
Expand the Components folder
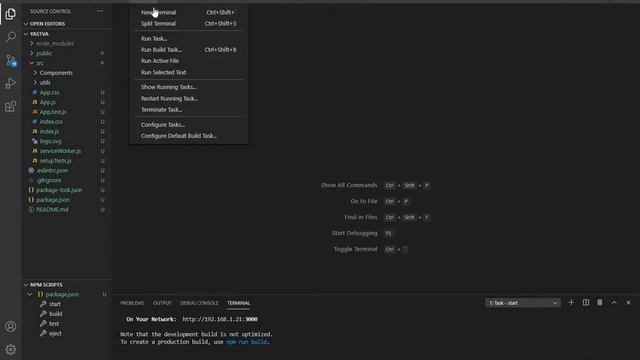pos(56,73)
